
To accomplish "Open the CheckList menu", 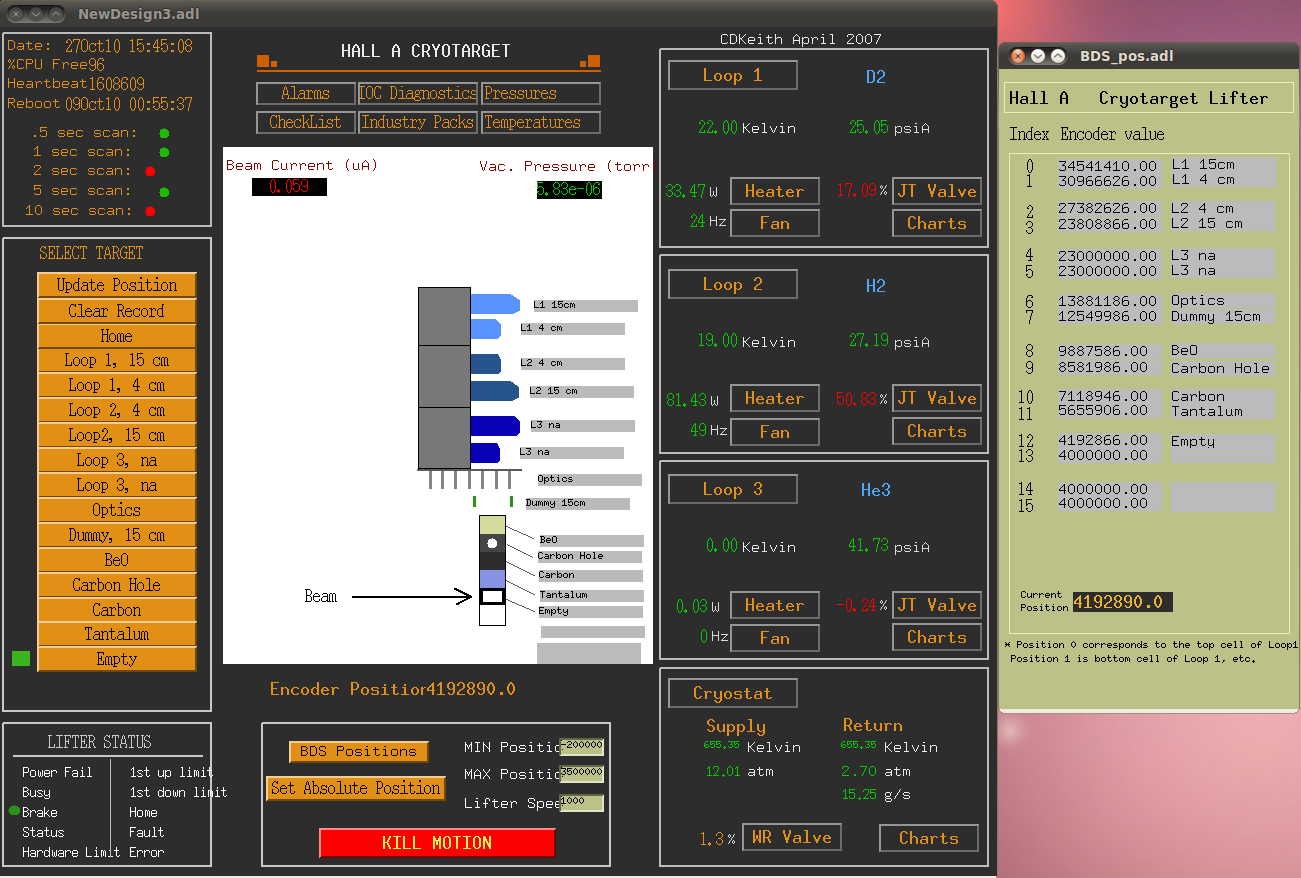I will pos(306,122).
